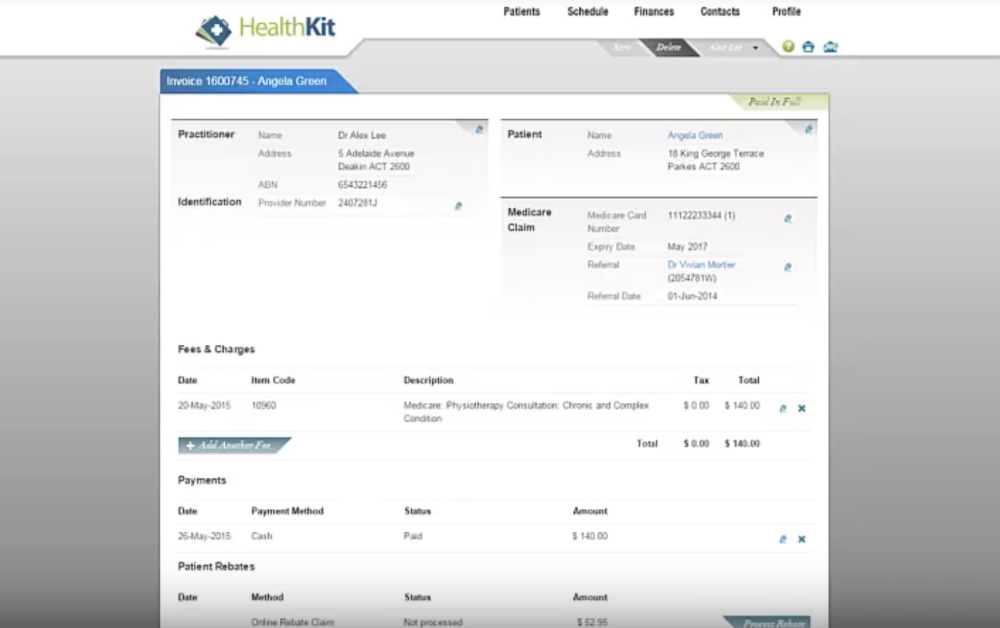Open the Alex Lee user dropdown
The width and height of the screenshot is (1000, 628).
(733, 47)
